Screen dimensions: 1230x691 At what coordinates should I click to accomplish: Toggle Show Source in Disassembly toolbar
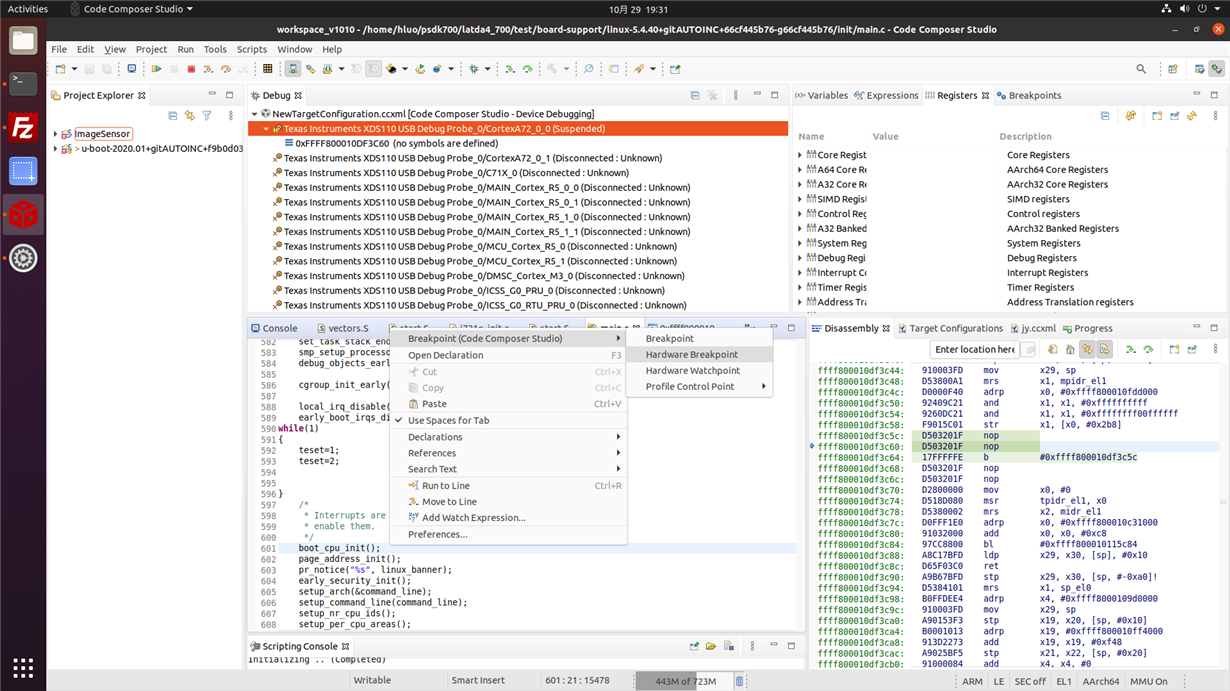(1104, 349)
